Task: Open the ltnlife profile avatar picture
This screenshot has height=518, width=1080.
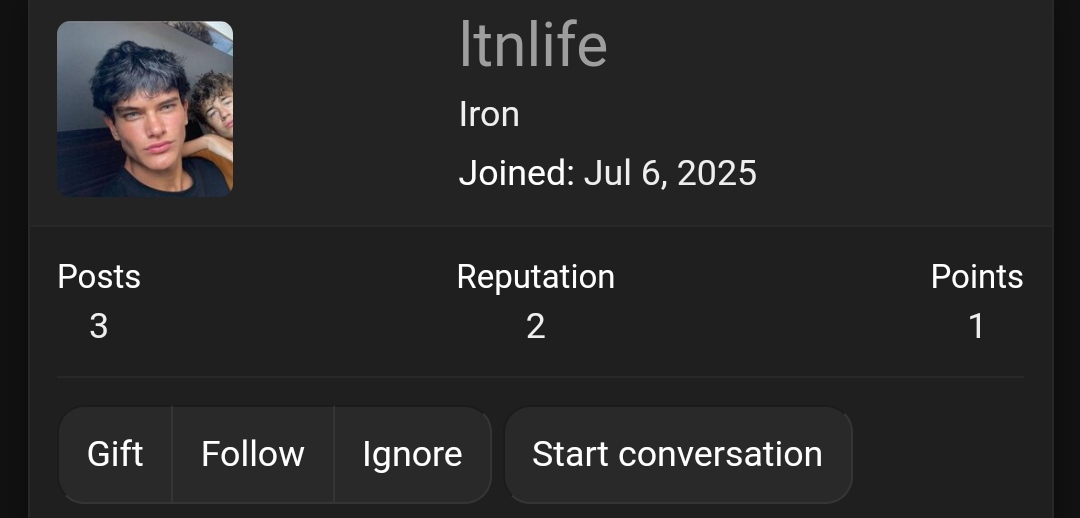Action: click(145, 109)
